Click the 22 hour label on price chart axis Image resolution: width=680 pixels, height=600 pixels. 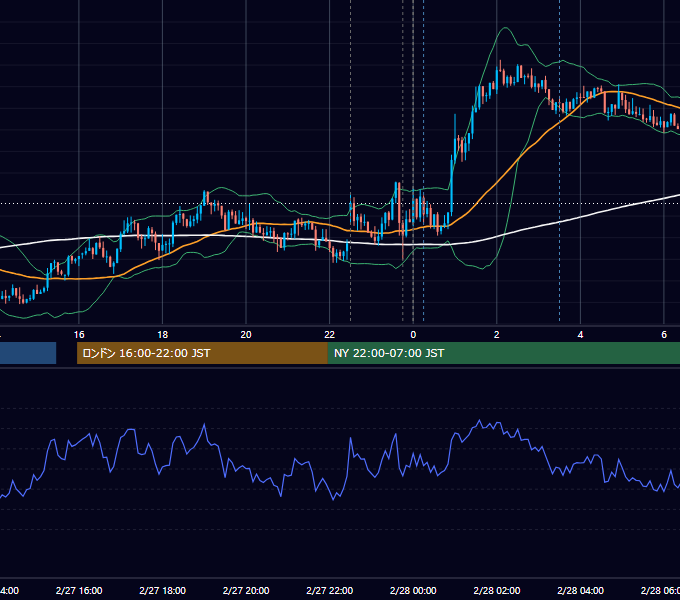point(330,335)
